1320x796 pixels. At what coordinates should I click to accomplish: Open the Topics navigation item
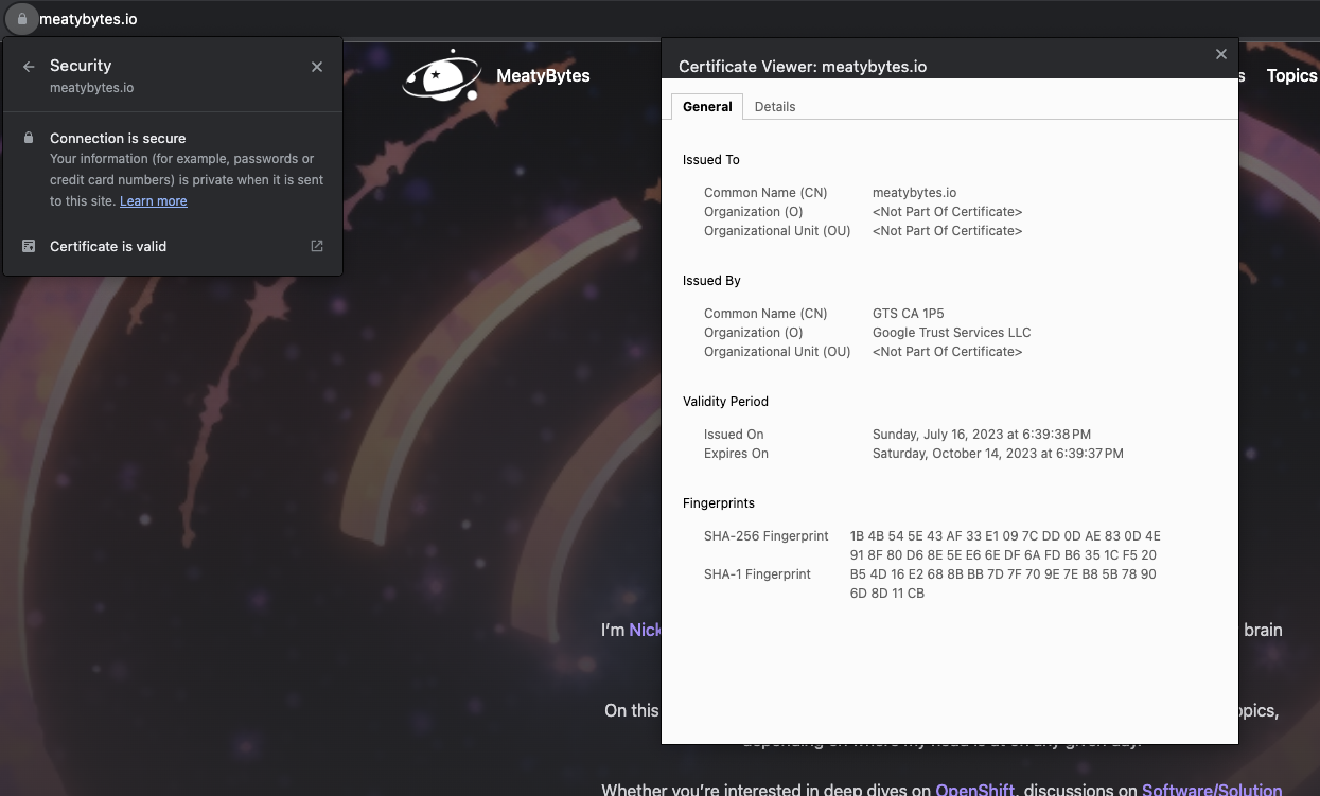pos(1291,75)
